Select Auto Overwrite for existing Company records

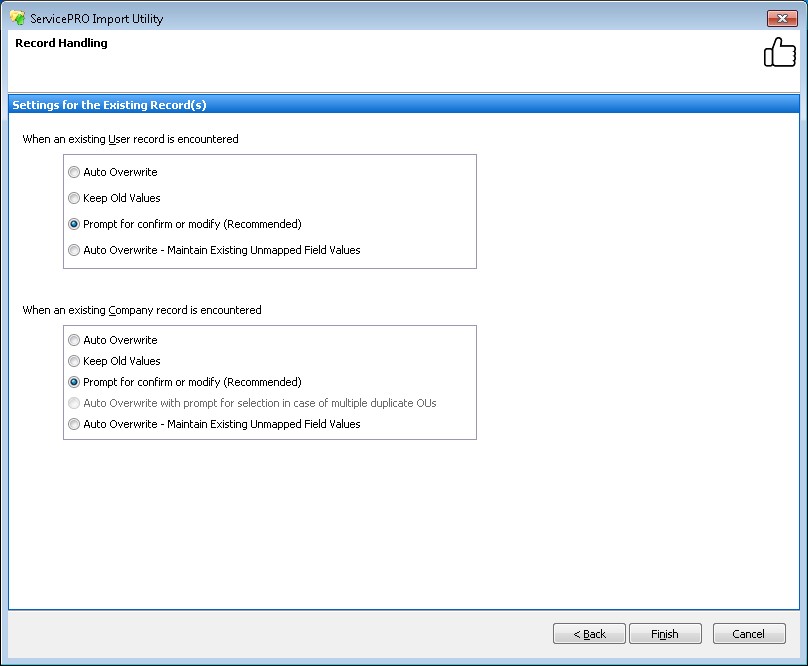(73, 339)
